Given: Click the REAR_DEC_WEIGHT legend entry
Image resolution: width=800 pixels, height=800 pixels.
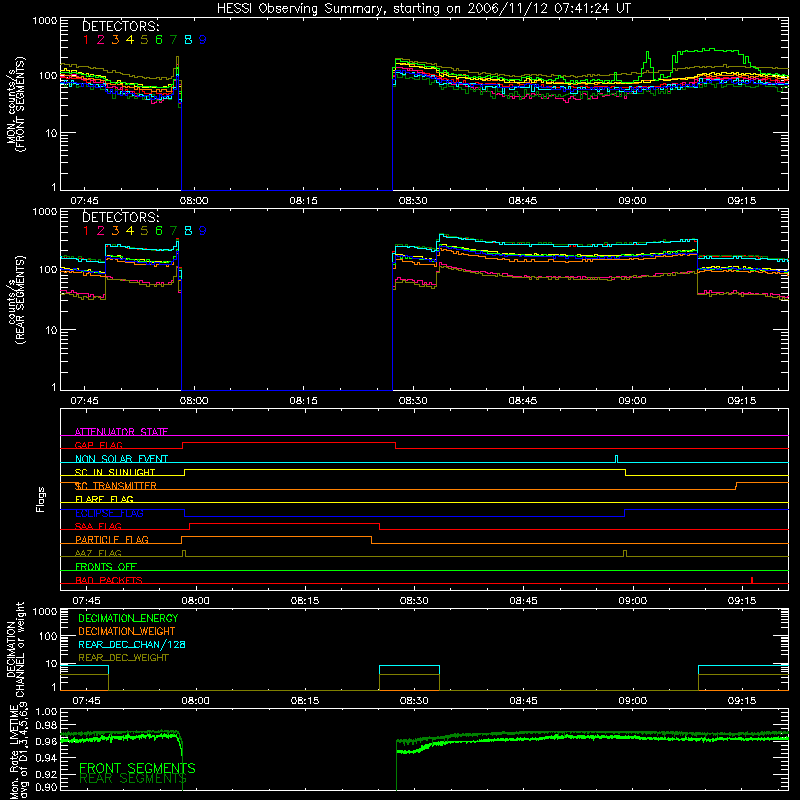Looking at the screenshot, I should tap(123, 658).
